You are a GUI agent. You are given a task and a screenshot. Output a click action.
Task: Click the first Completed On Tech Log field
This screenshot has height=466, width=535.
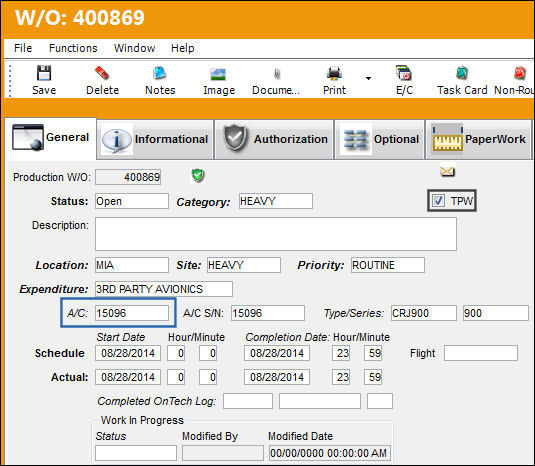pos(248,401)
